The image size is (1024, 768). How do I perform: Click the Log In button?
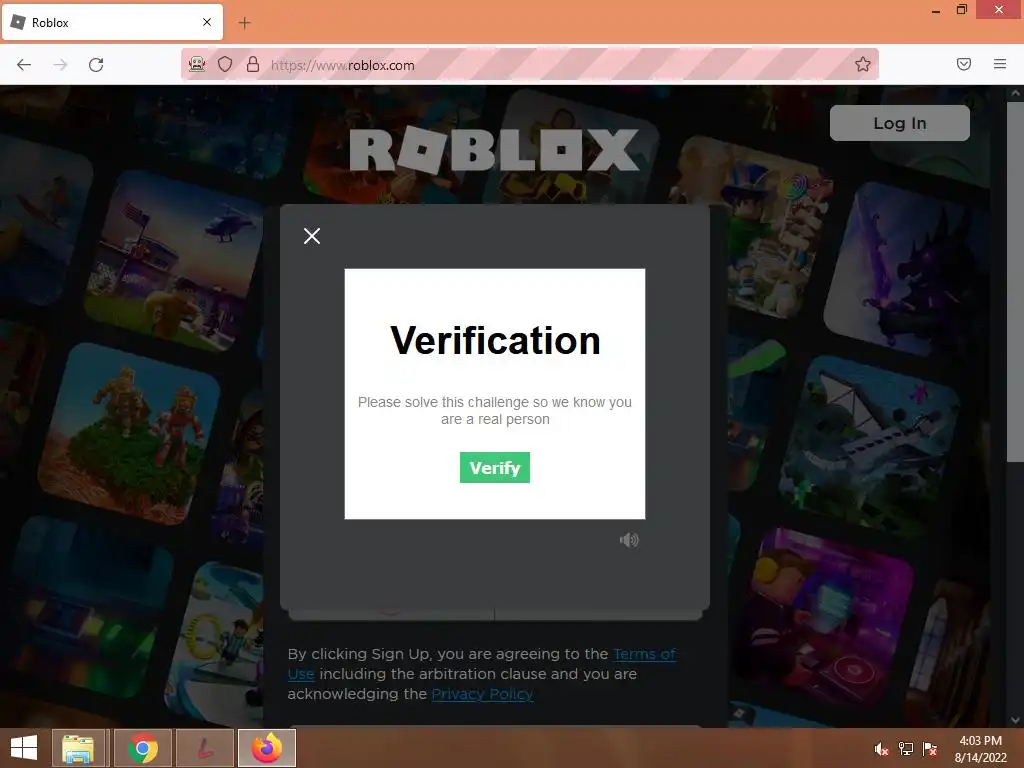click(899, 123)
